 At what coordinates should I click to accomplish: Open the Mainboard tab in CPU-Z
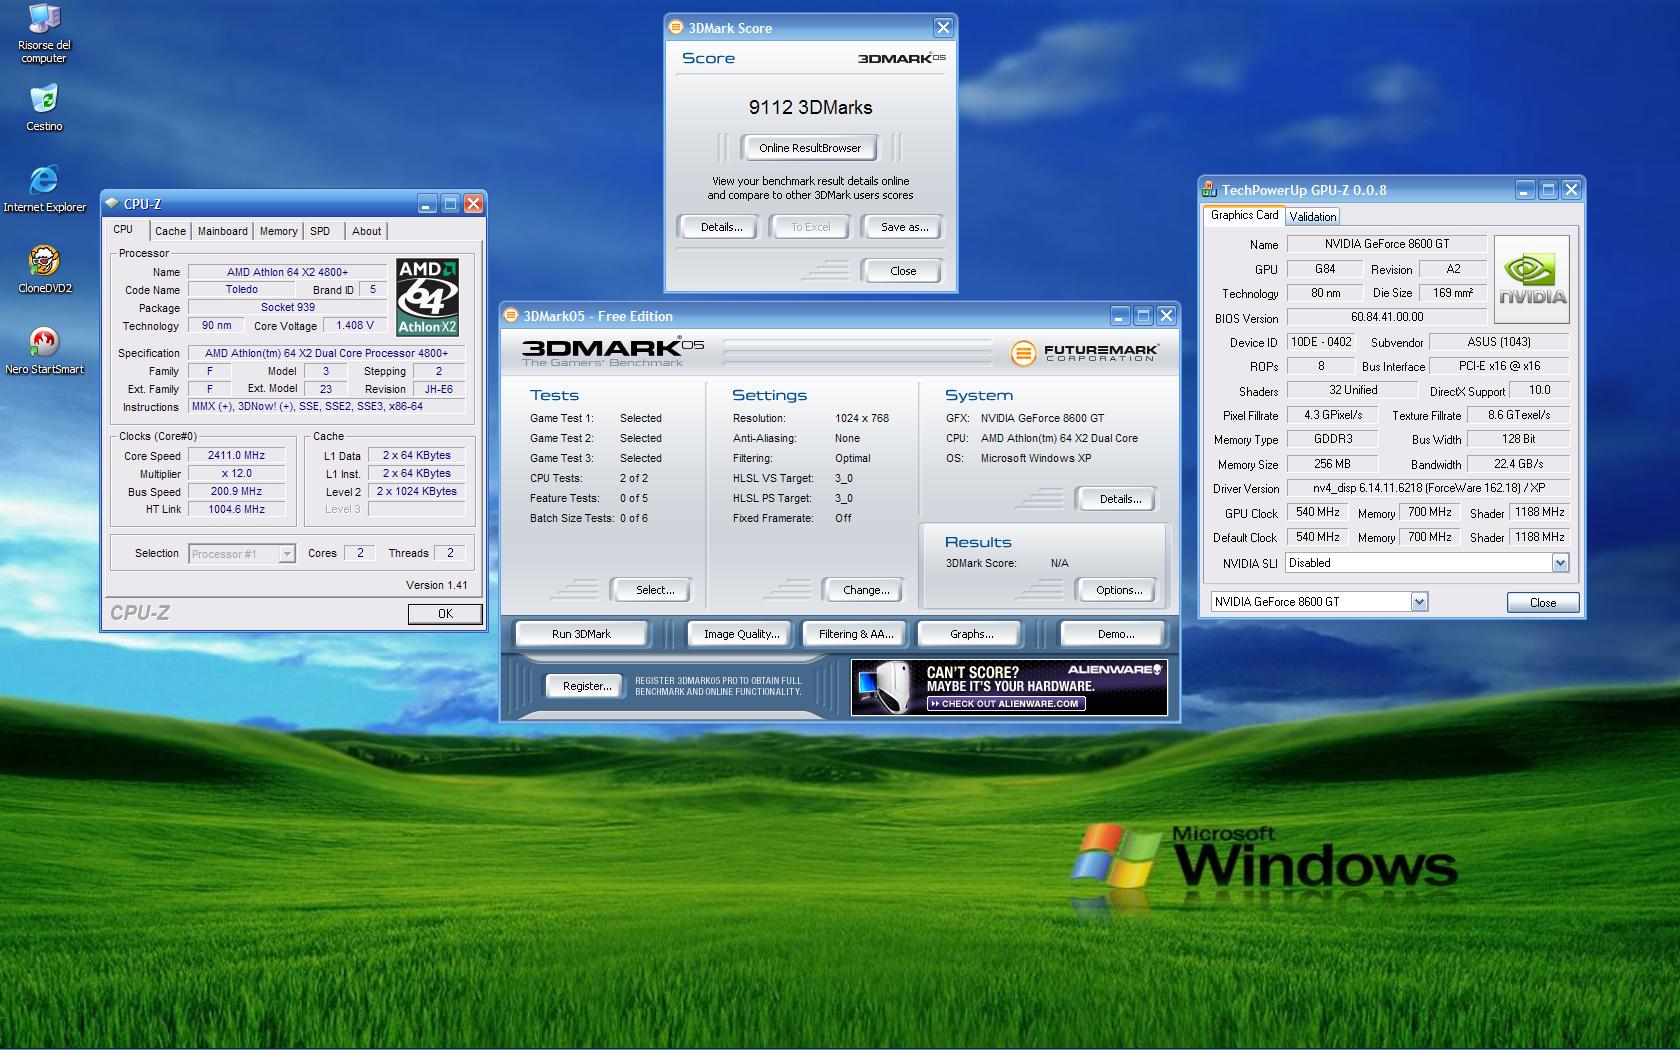[222, 231]
